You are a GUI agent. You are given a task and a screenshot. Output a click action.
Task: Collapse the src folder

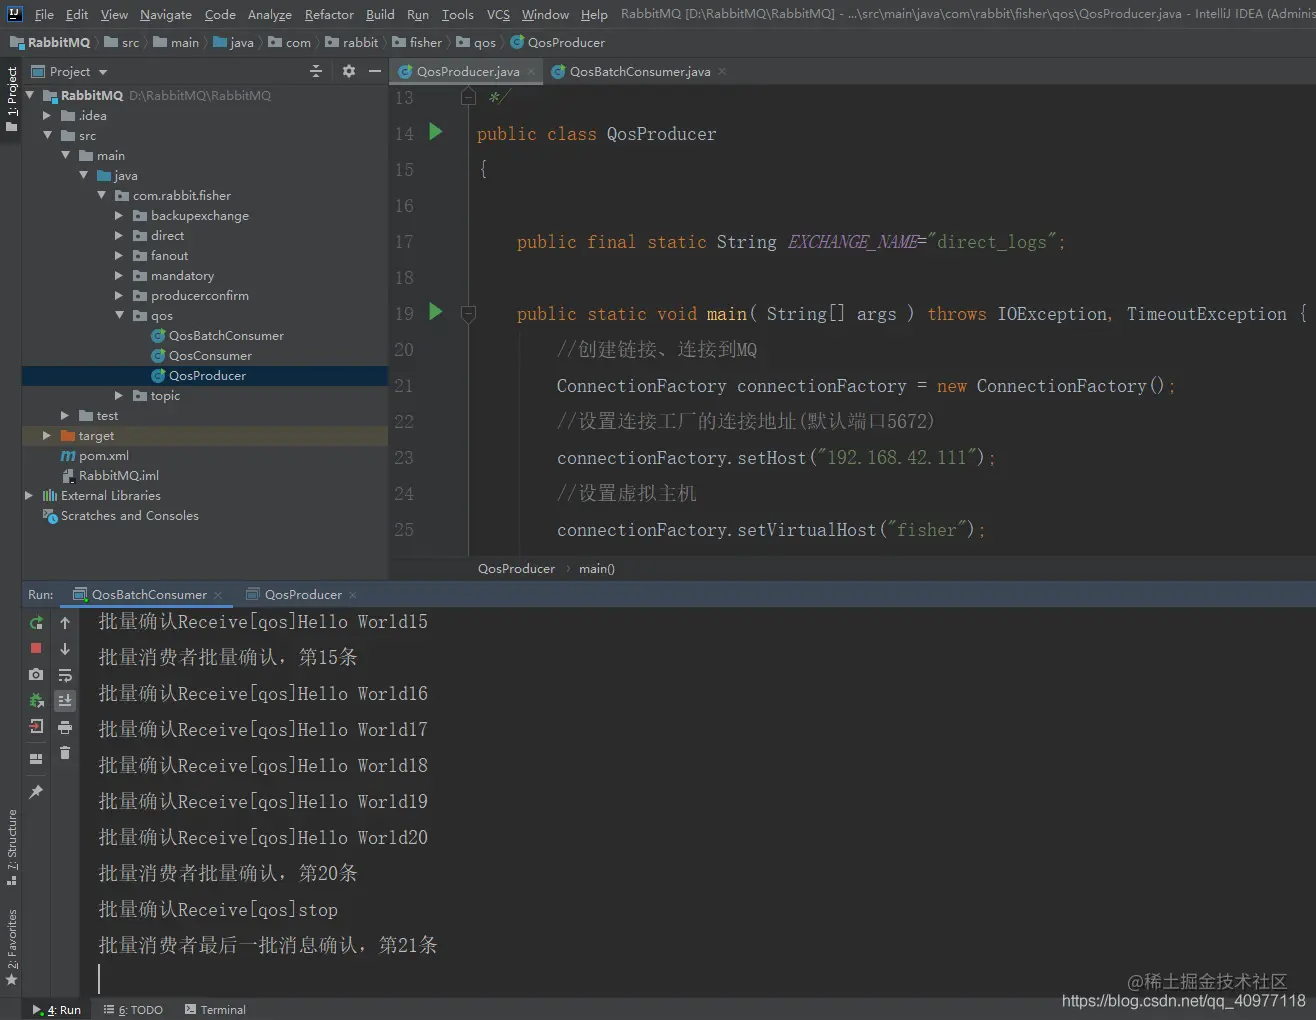pos(47,135)
